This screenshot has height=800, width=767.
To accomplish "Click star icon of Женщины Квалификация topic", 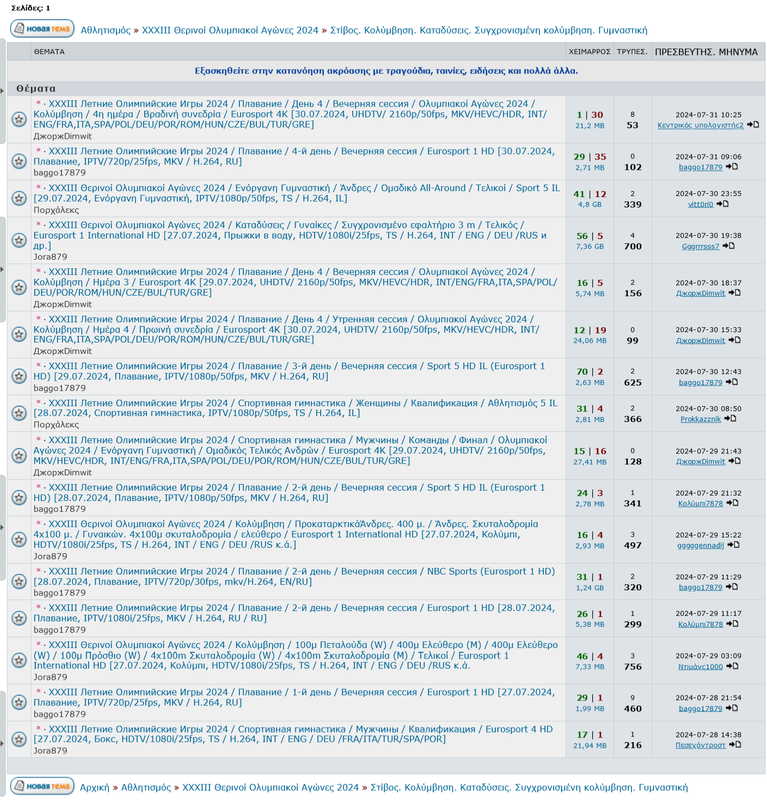I will [19, 413].
